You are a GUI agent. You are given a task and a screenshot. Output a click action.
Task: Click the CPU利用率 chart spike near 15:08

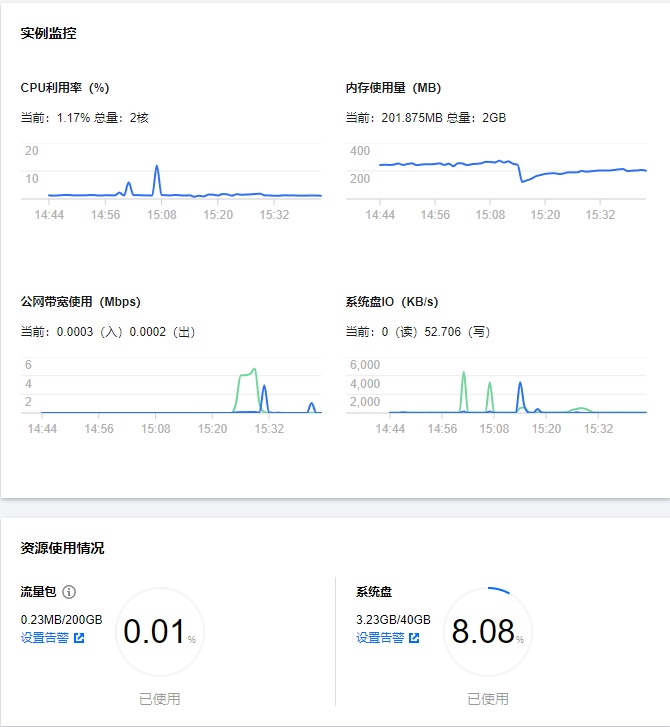[157, 168]
